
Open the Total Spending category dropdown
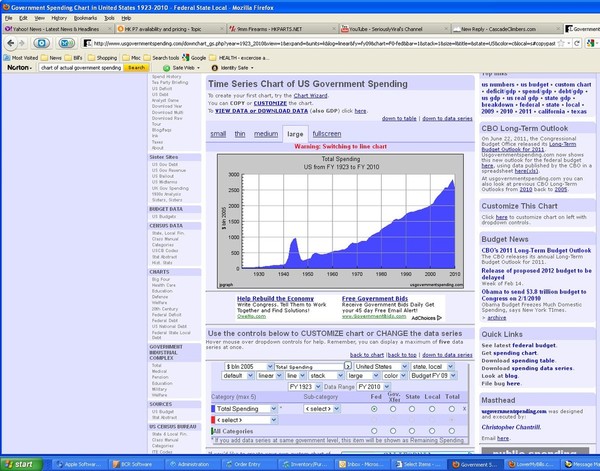point(246,409)
